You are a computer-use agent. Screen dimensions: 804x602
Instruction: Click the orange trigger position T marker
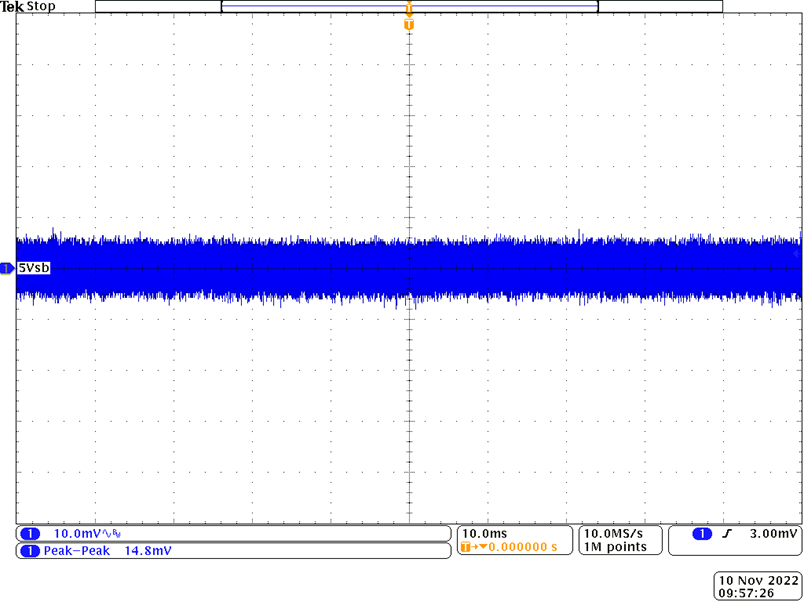point(408,22)
